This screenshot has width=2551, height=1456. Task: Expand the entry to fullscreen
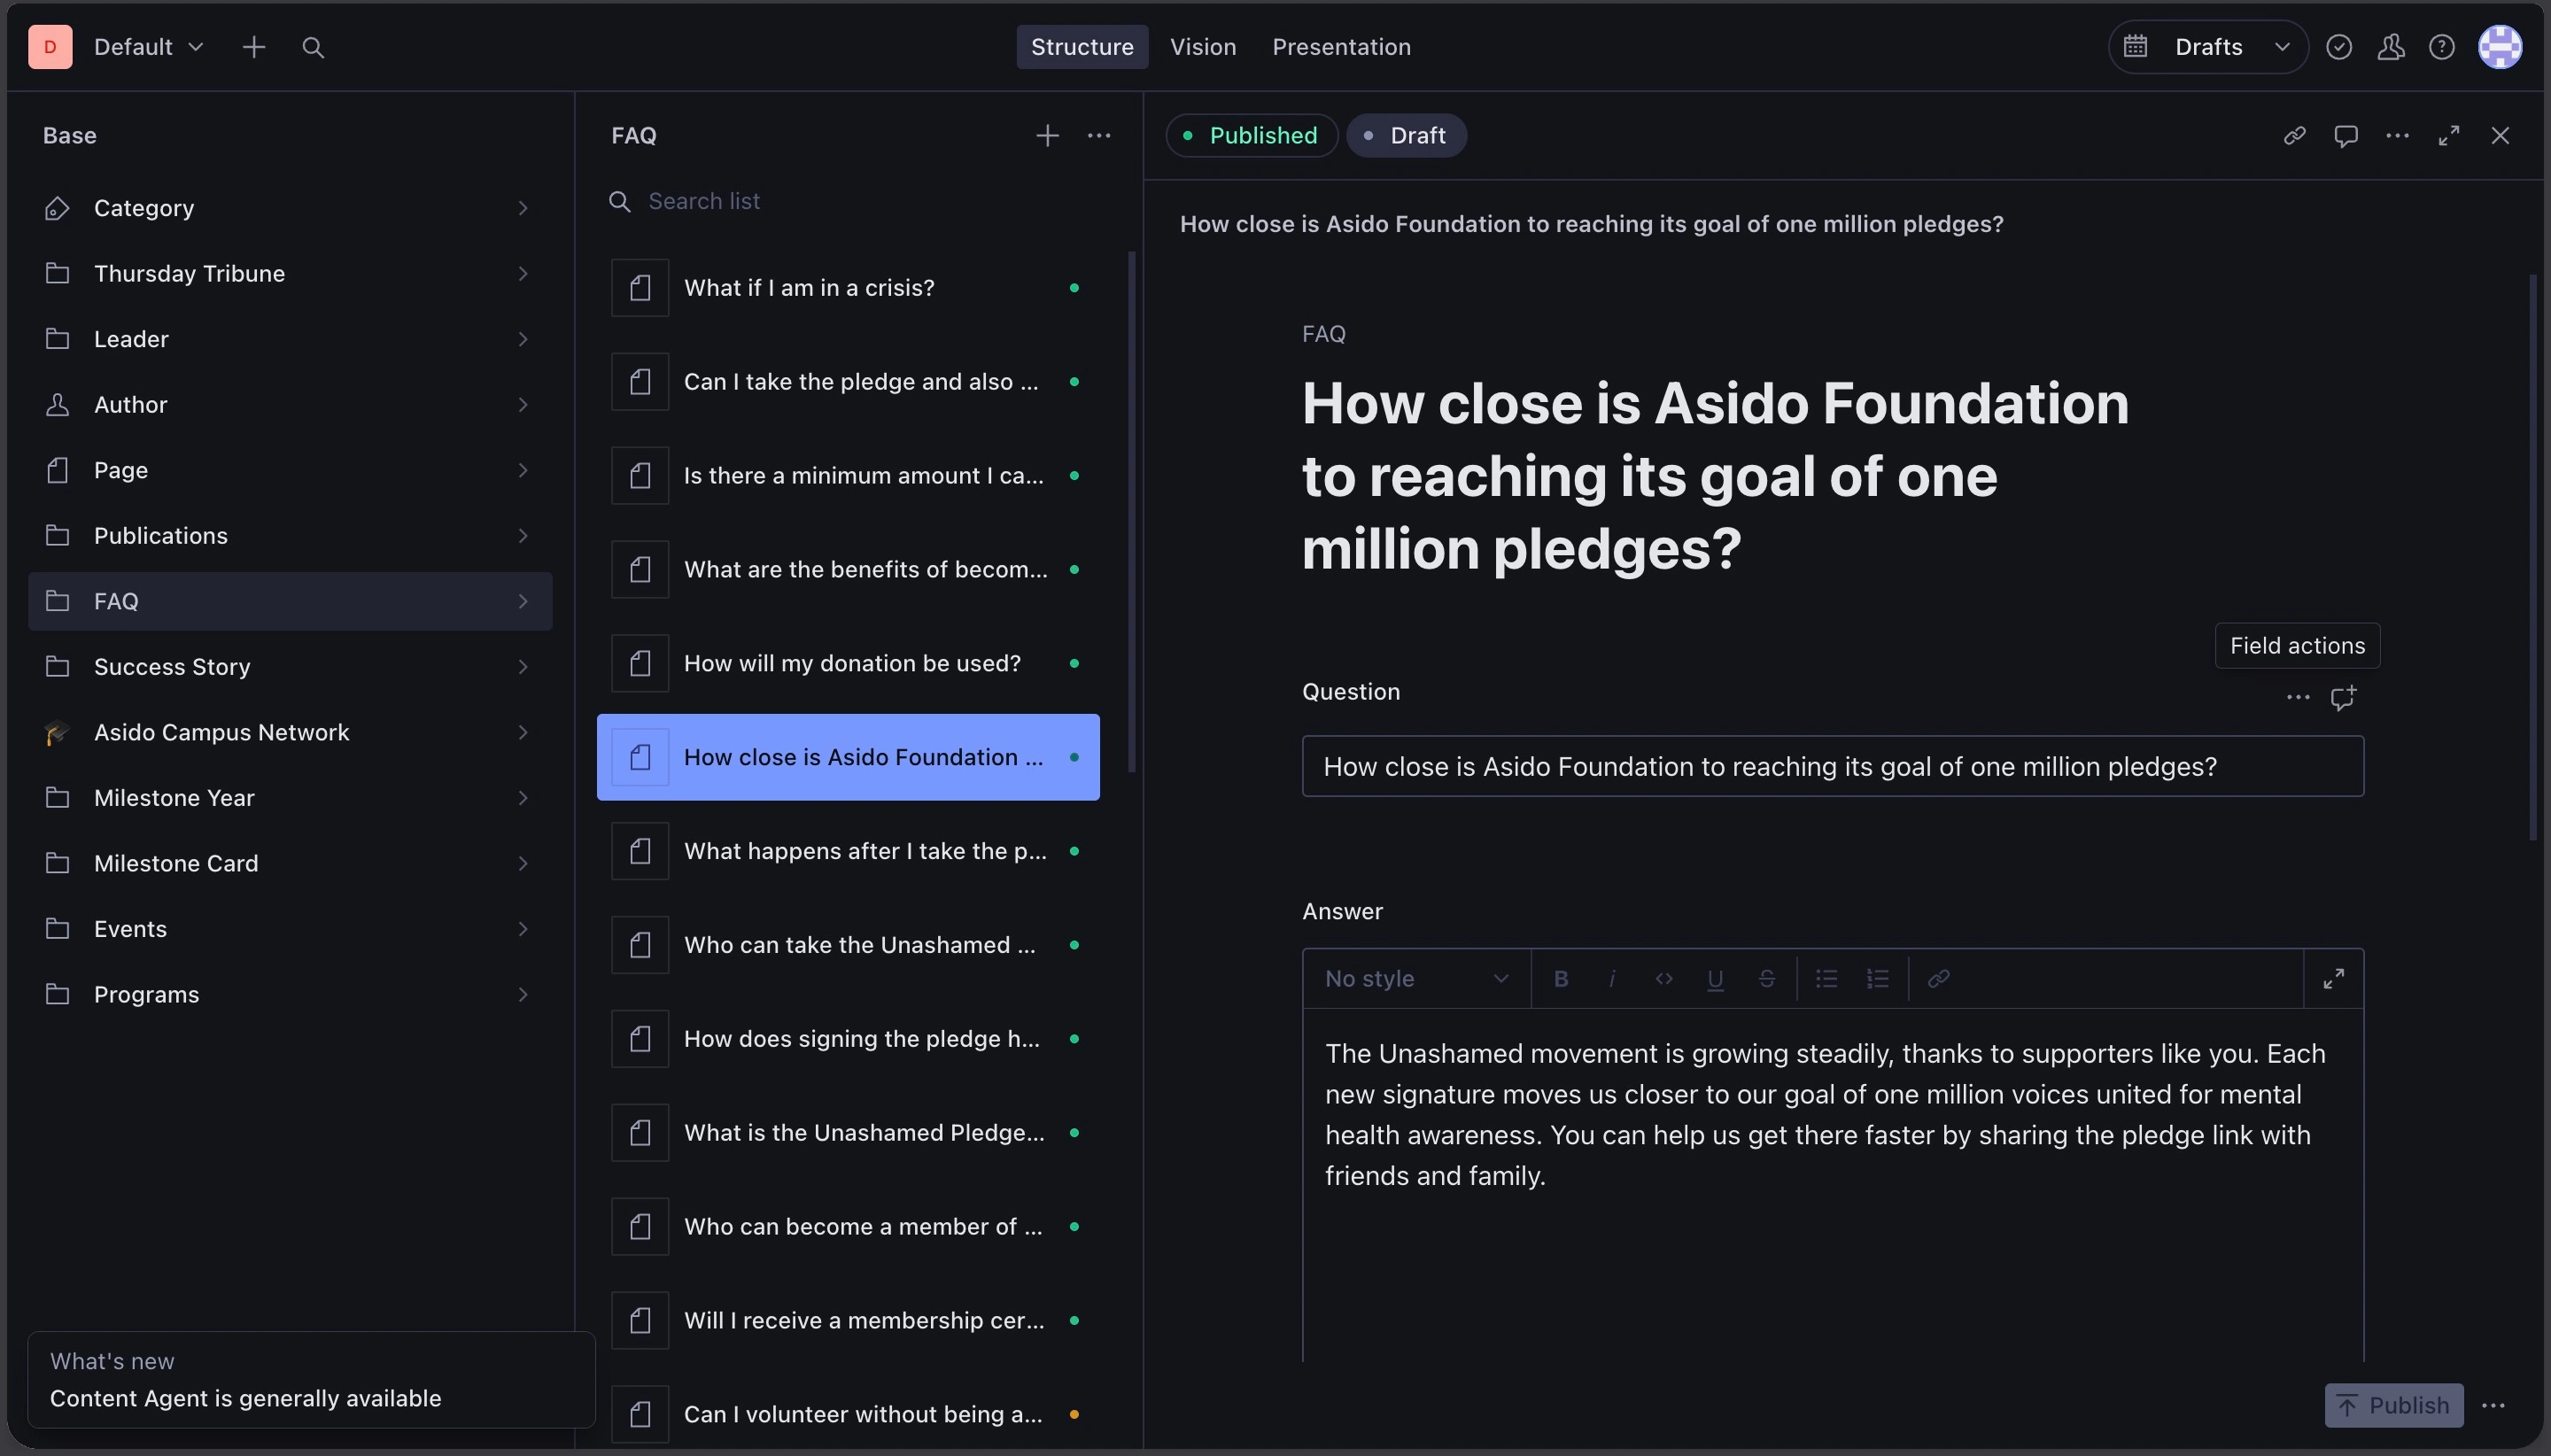tap(2449, 135)
